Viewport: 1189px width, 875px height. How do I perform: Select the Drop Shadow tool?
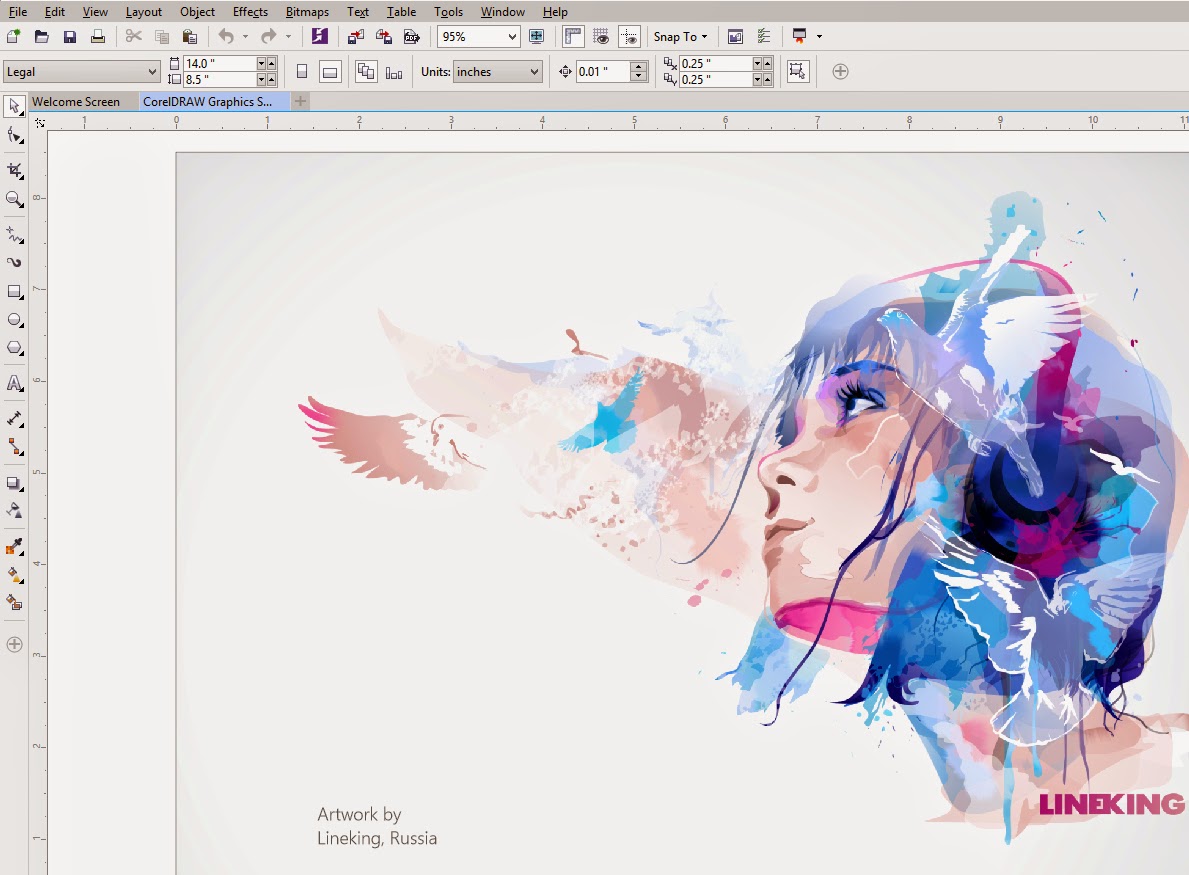(14, 483)
